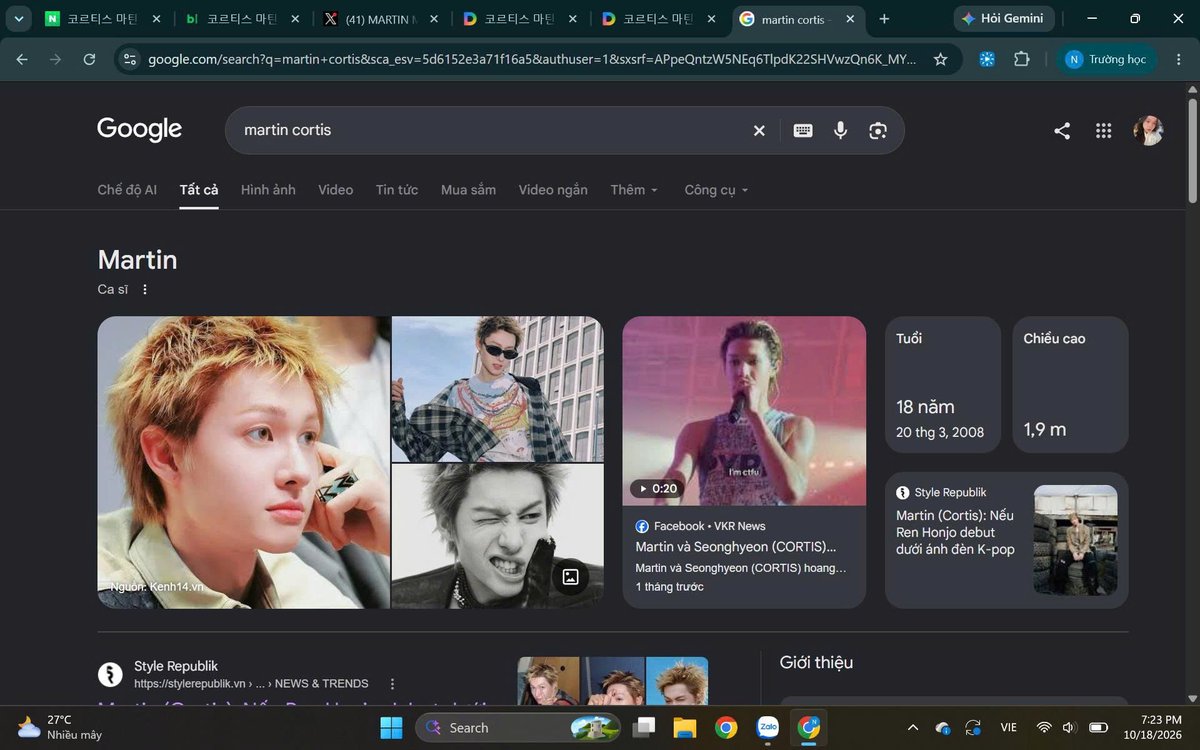Open the Trường học profile button
Viewport: 1200px width, 750px height.
(x=1107, y=60)
